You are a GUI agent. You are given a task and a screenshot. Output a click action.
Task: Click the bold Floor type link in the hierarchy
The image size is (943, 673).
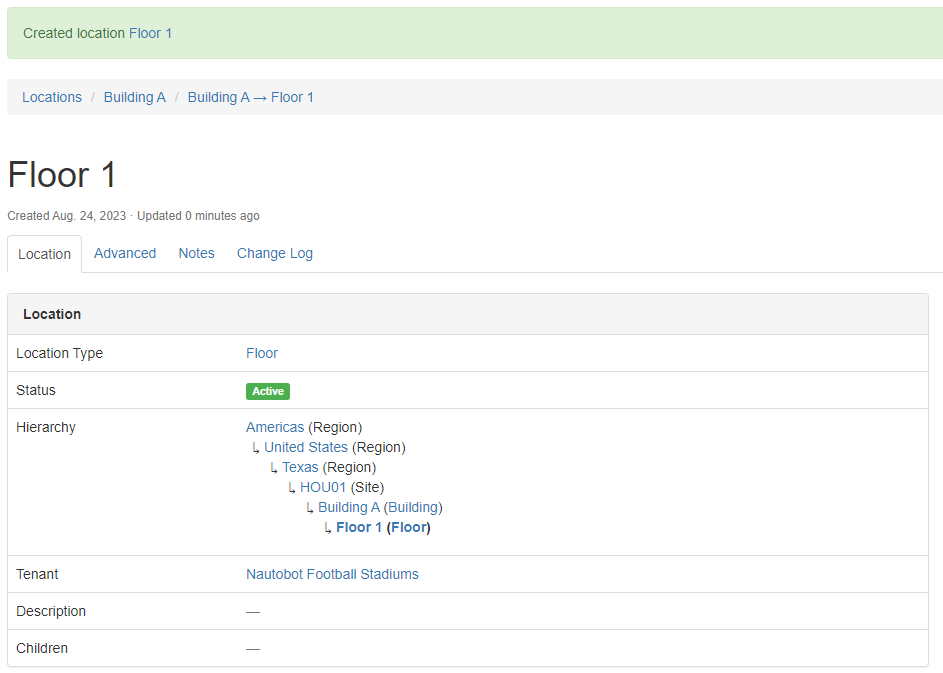[x=409, y=527]
